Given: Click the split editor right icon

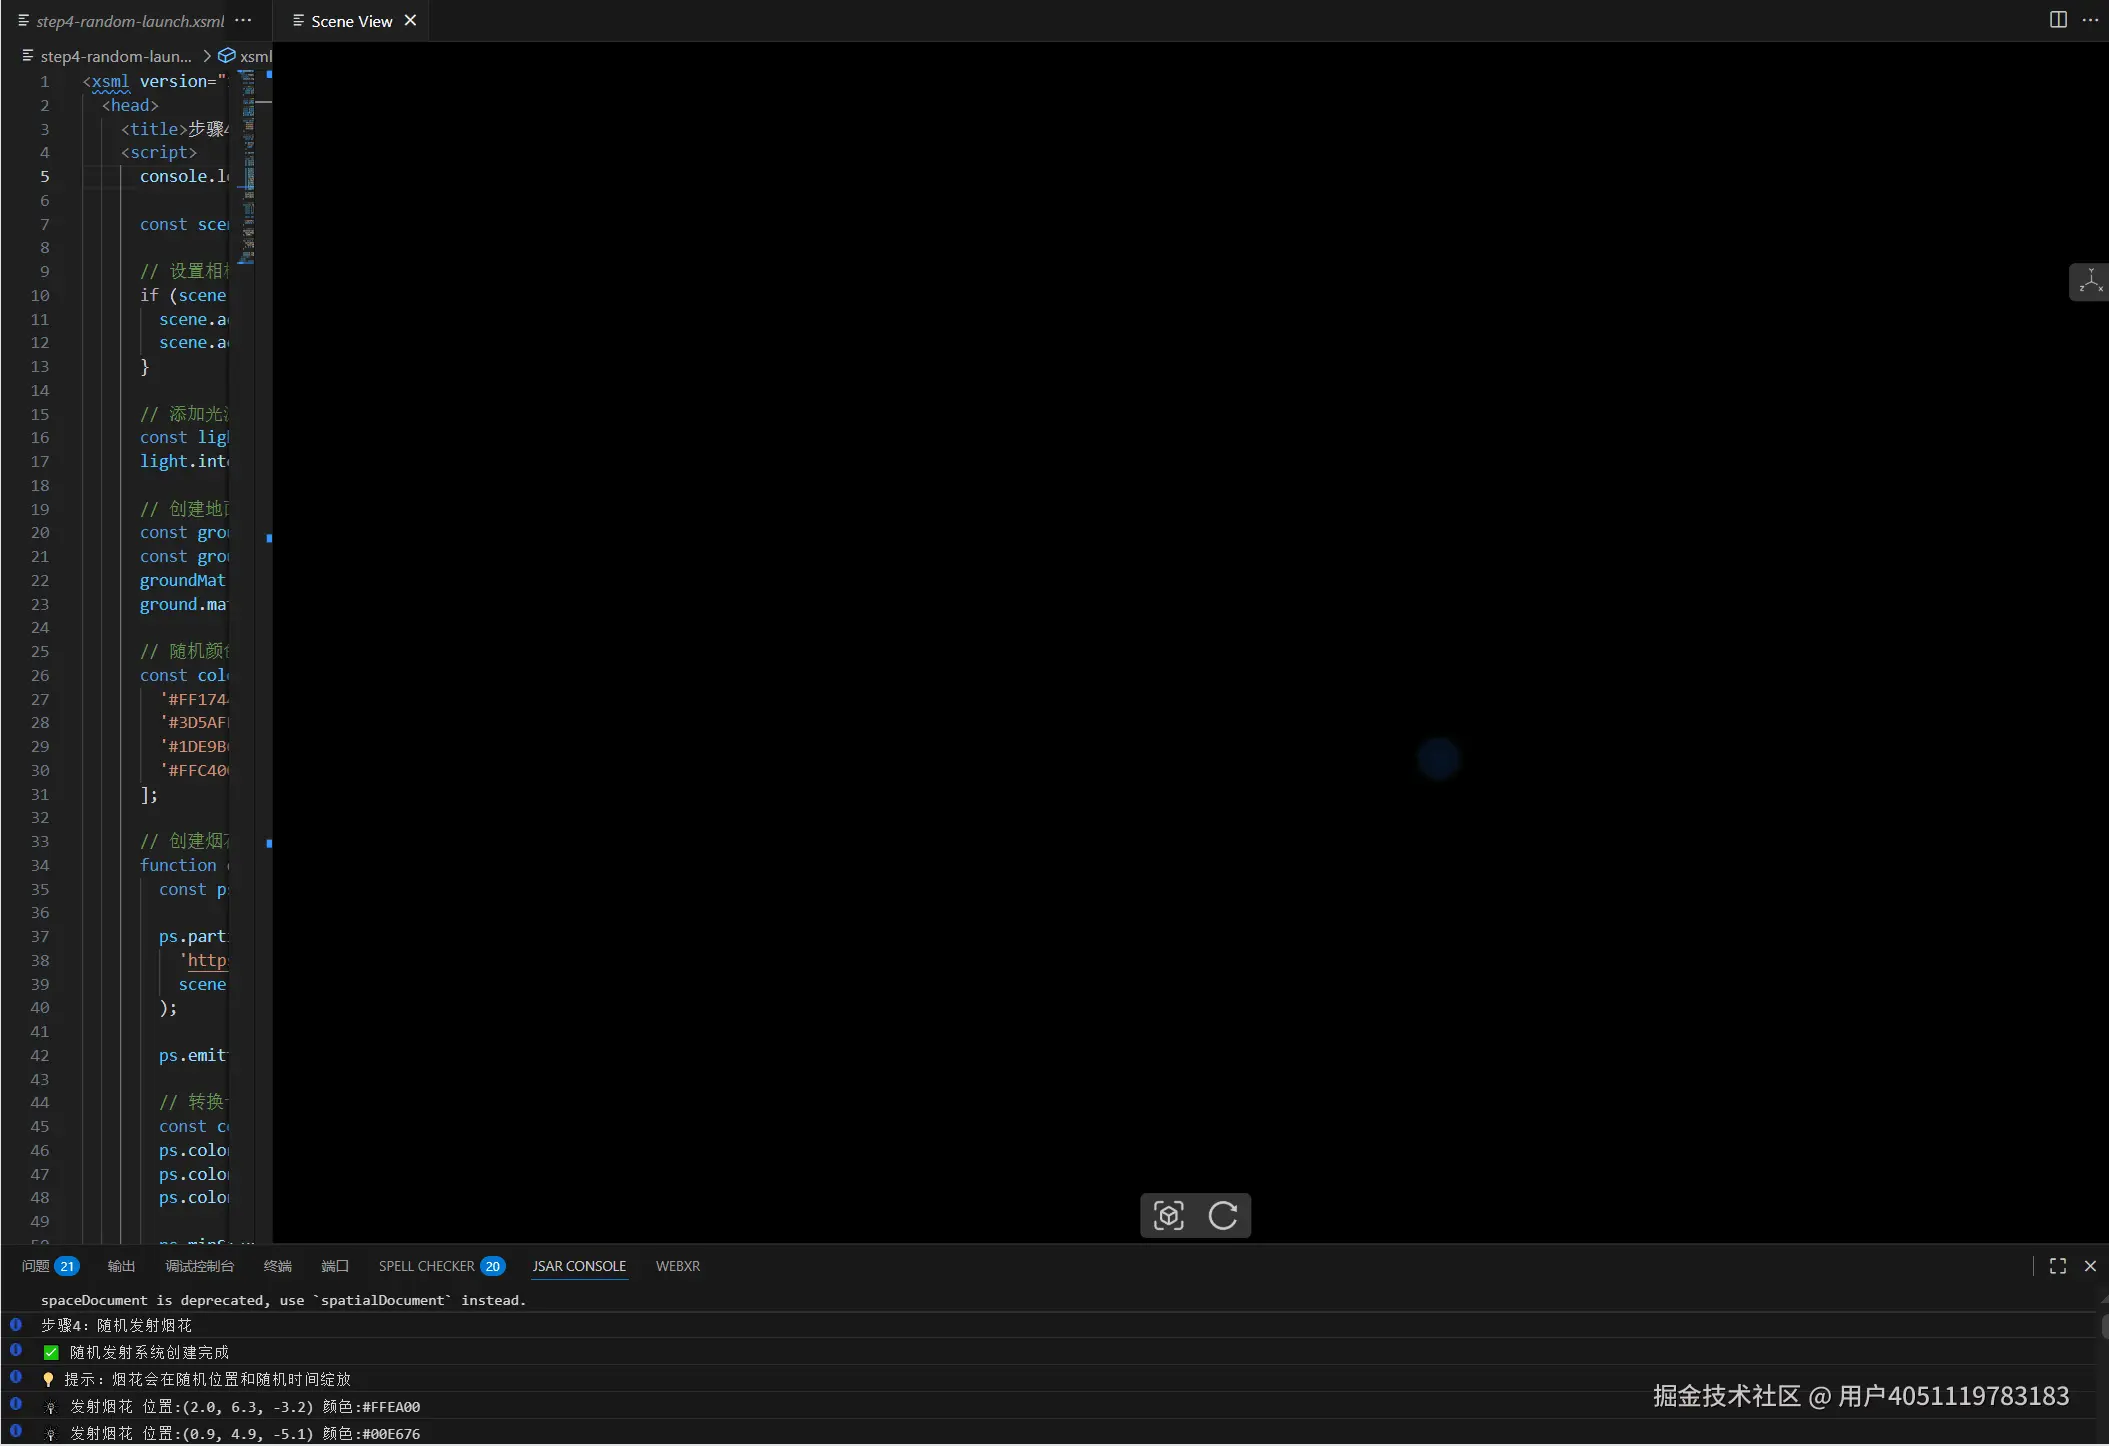Looking at the screenshot, I should pos(2058,20).
